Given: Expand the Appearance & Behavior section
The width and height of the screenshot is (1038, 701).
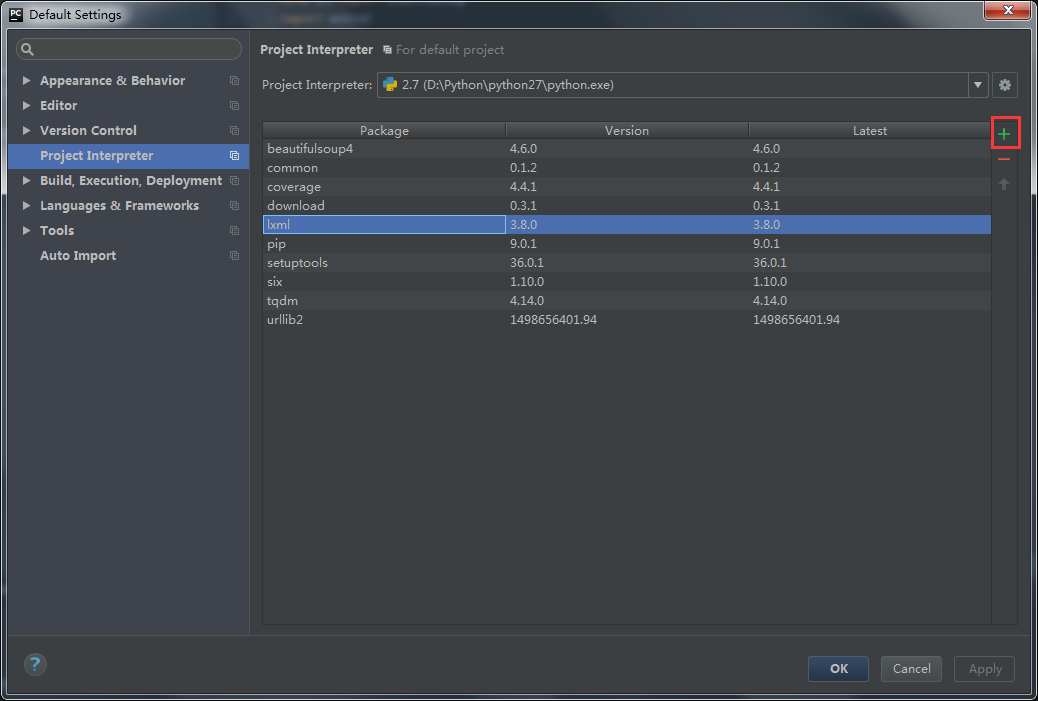Looking at the screenshot, I should (26, 81).
